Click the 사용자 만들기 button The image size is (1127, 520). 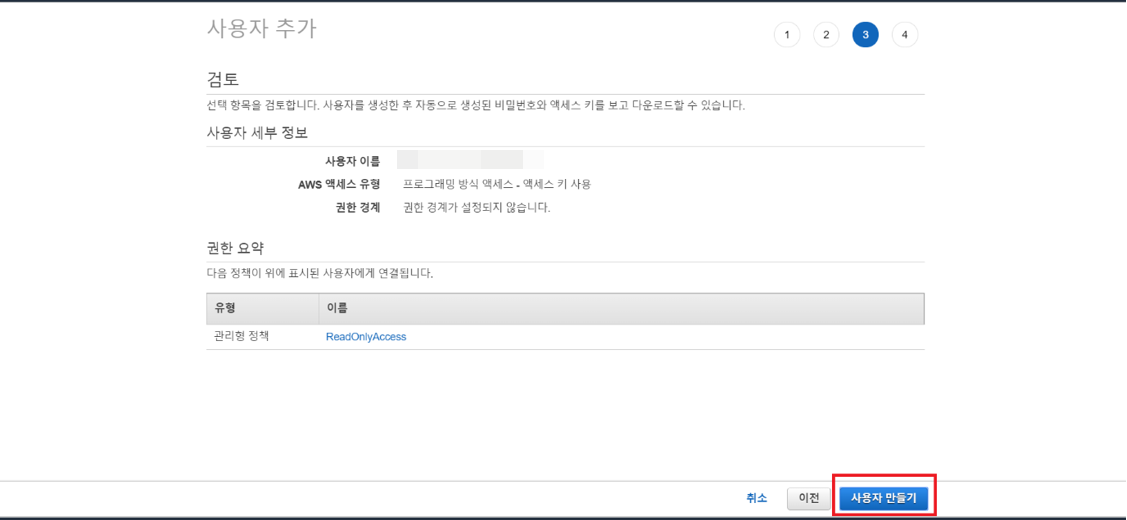884,497
